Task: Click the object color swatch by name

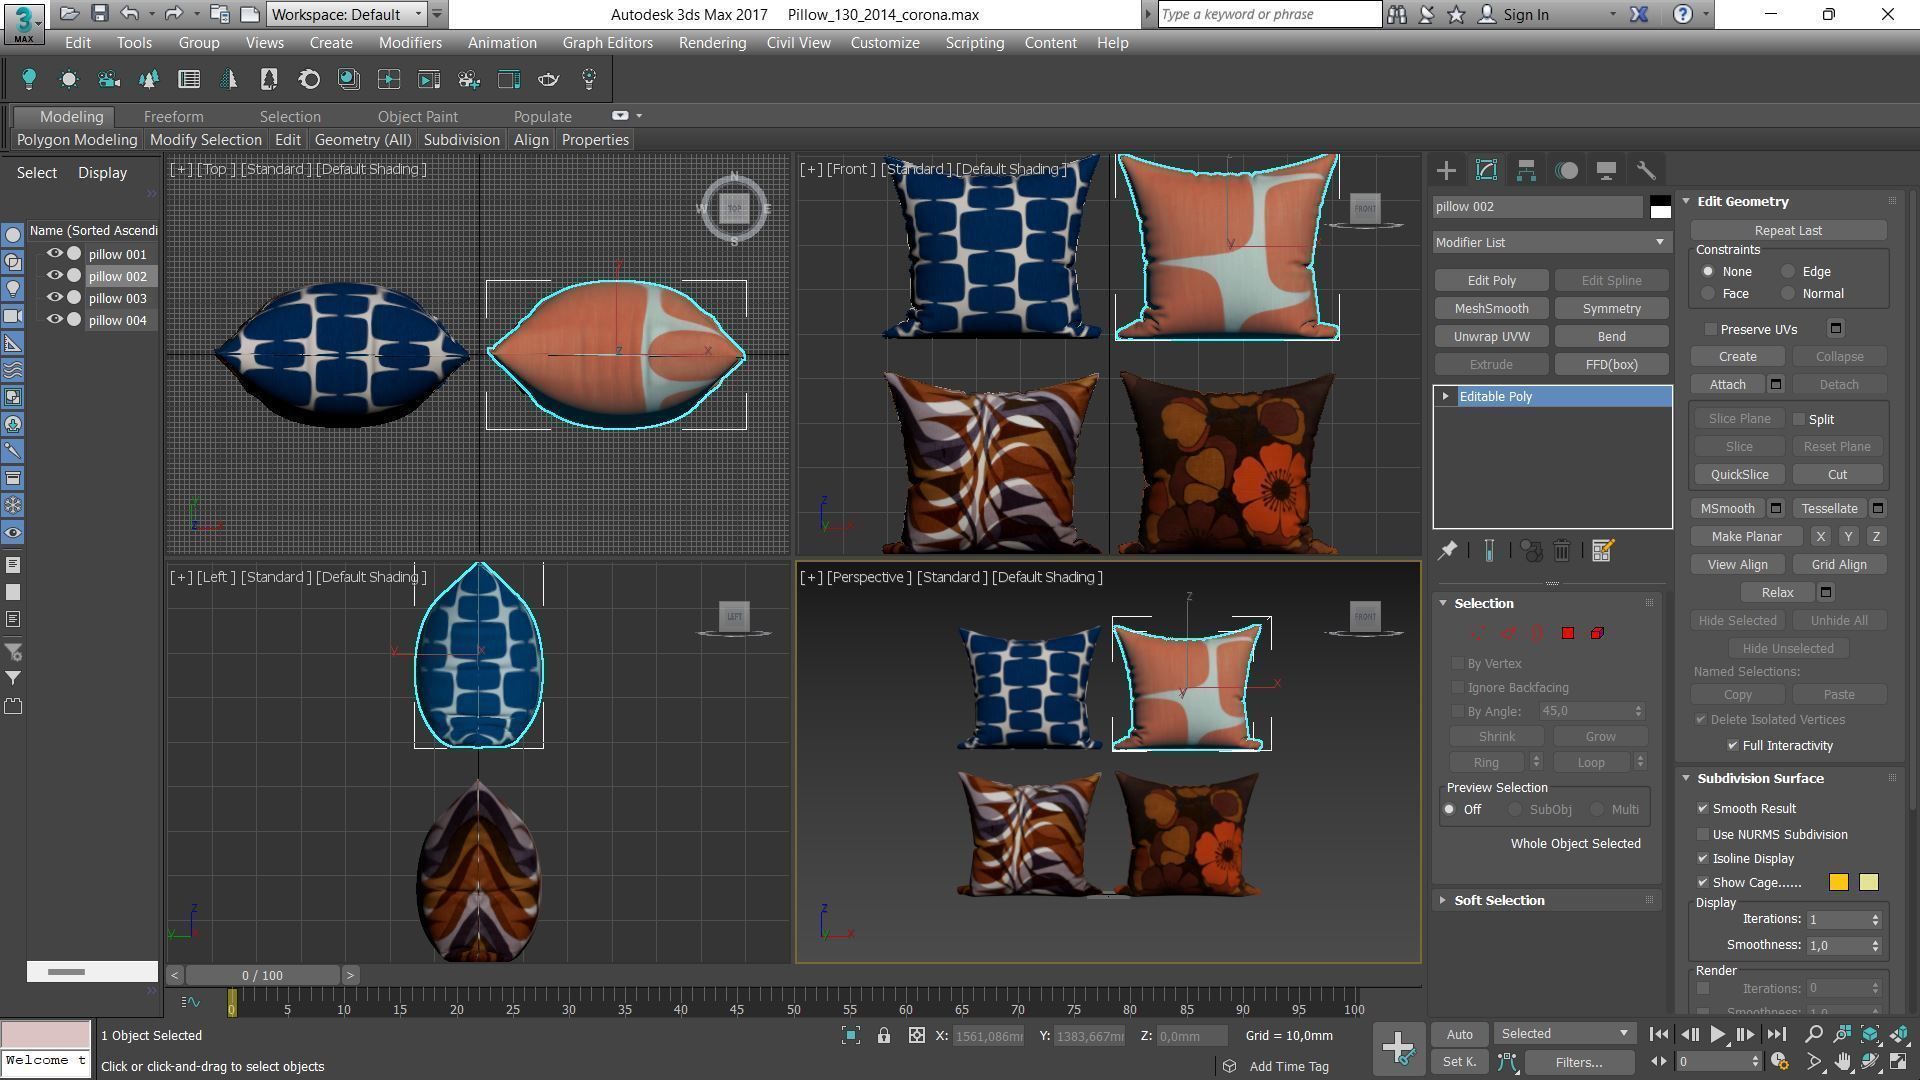Action: (x=1660, y=207)
